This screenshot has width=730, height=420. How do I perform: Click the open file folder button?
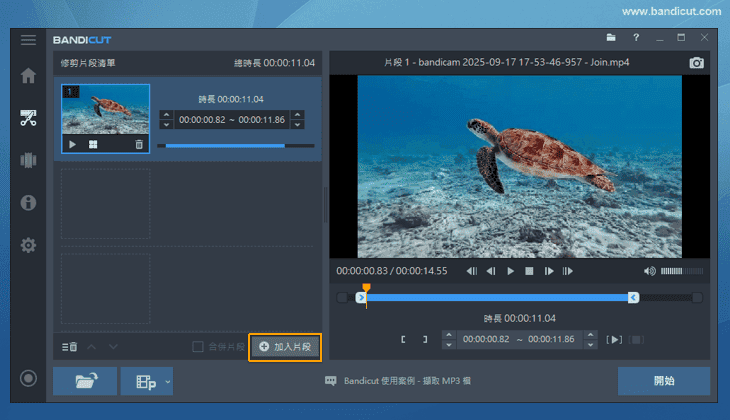tap(85, 381)
